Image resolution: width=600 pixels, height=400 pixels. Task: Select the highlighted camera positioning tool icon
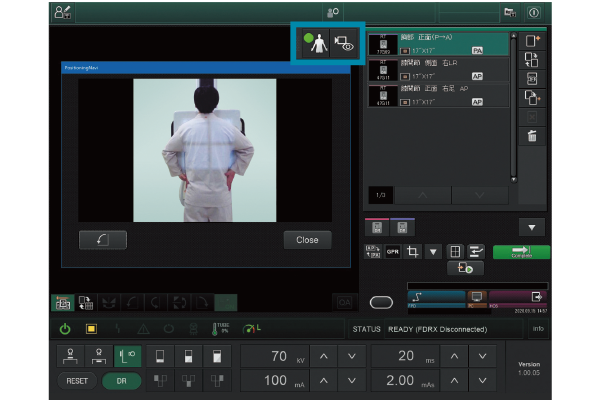pos(63,303)
